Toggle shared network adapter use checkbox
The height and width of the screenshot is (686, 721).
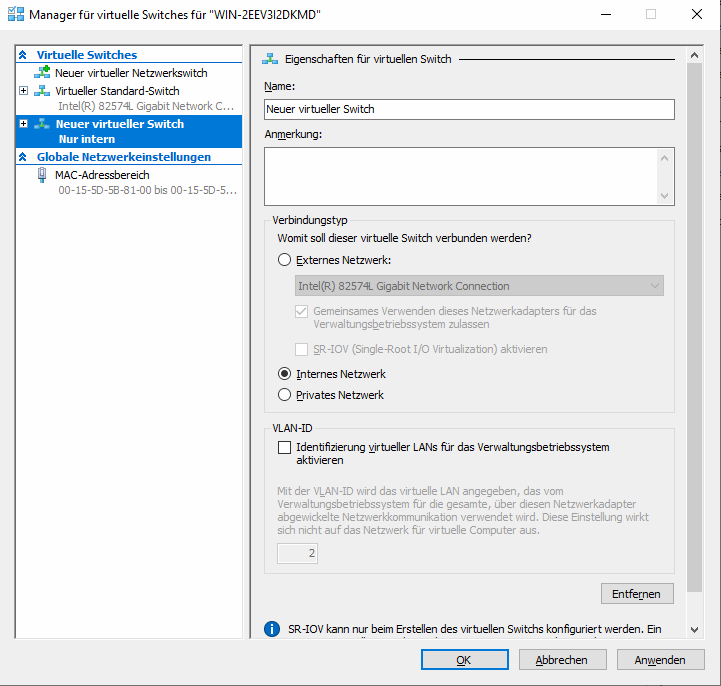click(x=301, y=311)
